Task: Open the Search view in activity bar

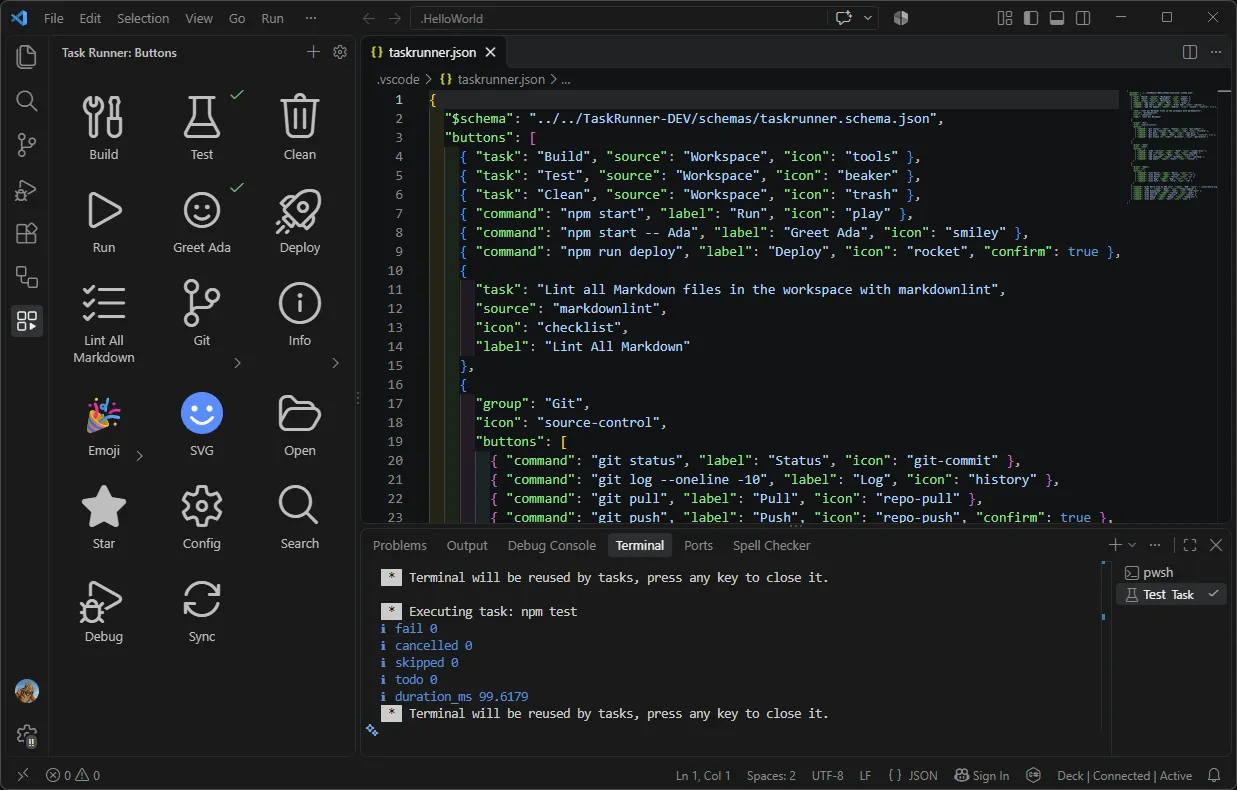Action: tap(27, 101)
